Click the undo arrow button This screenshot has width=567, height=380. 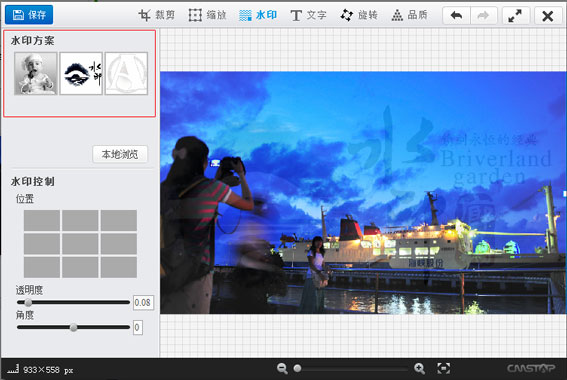click(456, 16)
